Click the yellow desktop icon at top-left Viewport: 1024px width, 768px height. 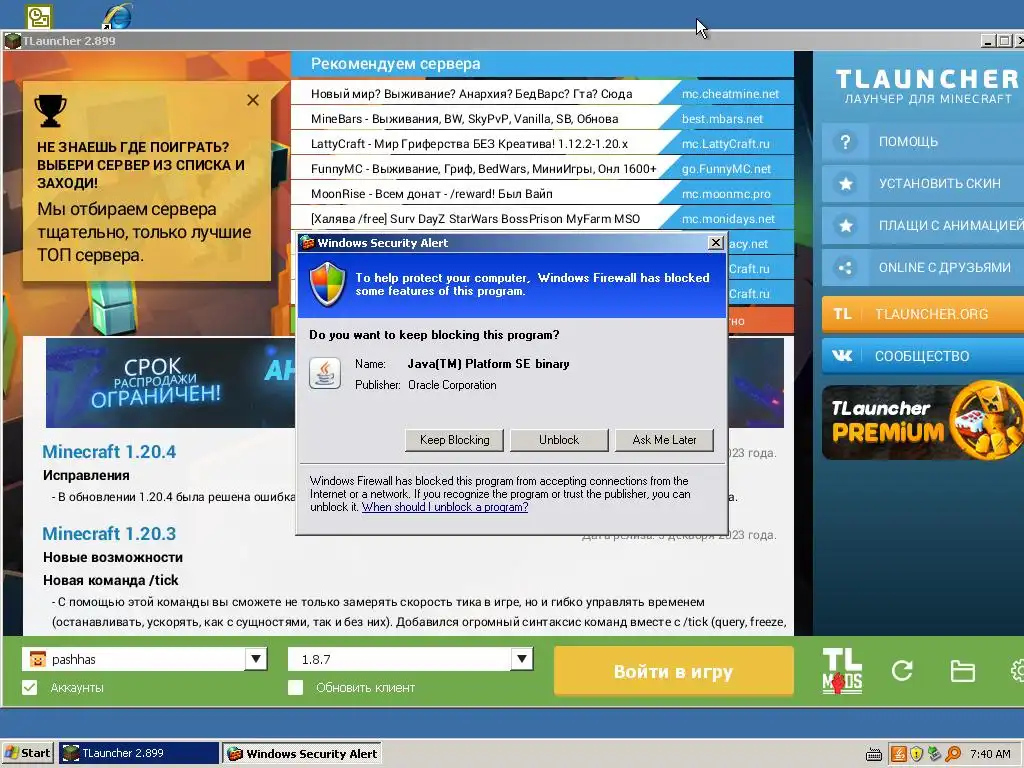[x=39, y=17]
